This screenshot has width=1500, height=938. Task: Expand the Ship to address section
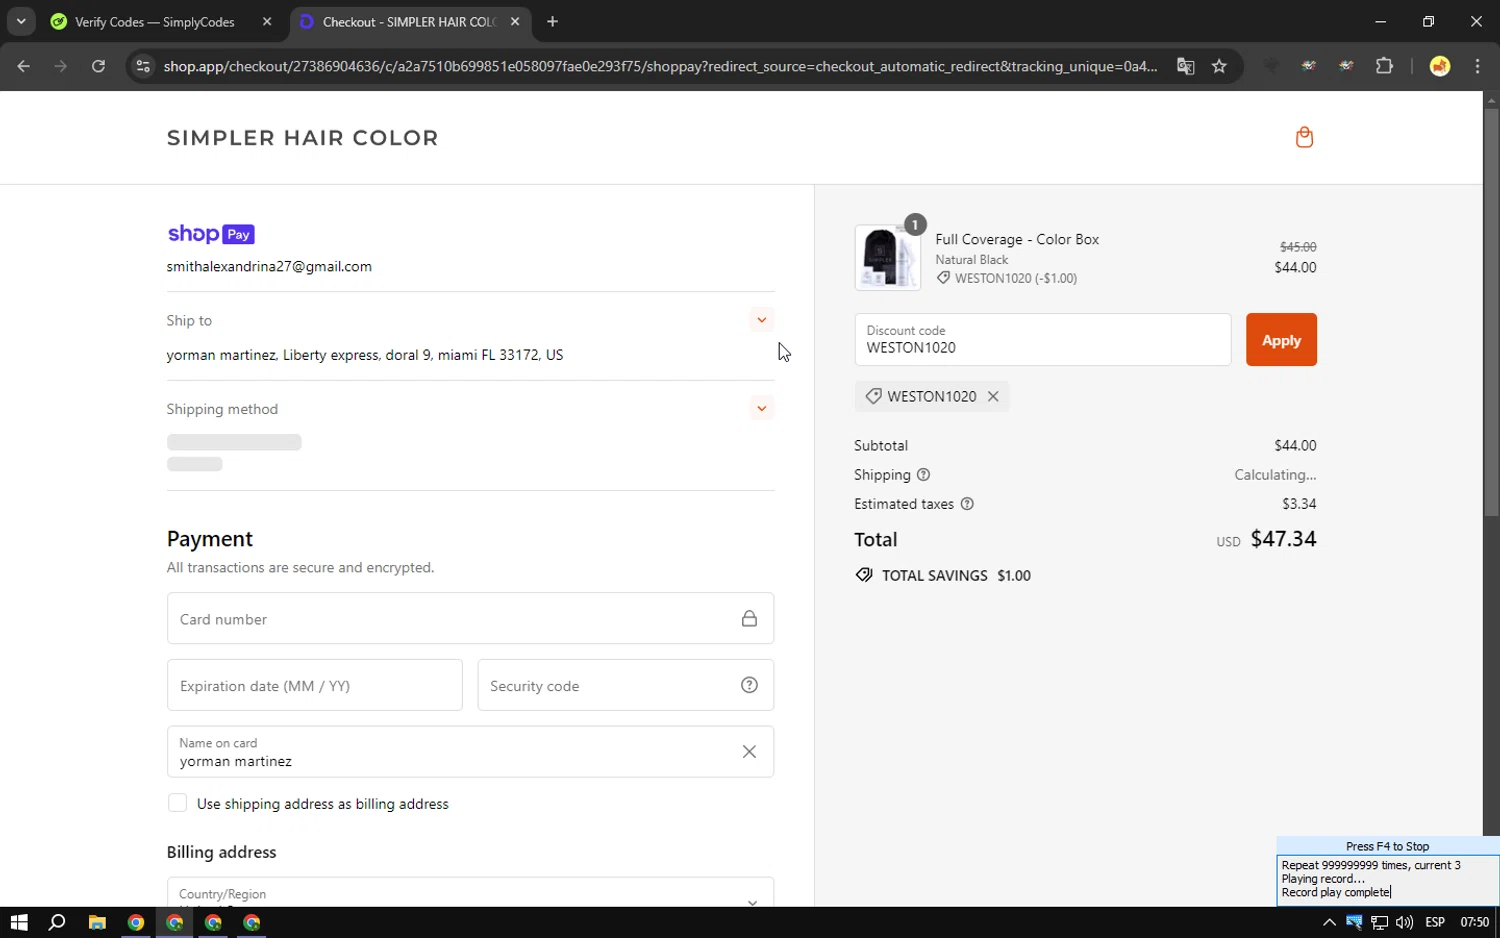[762, 320]
